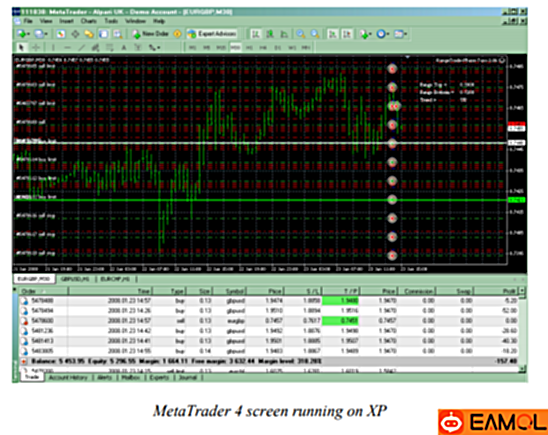Select the text label tool

pos(138,47)
